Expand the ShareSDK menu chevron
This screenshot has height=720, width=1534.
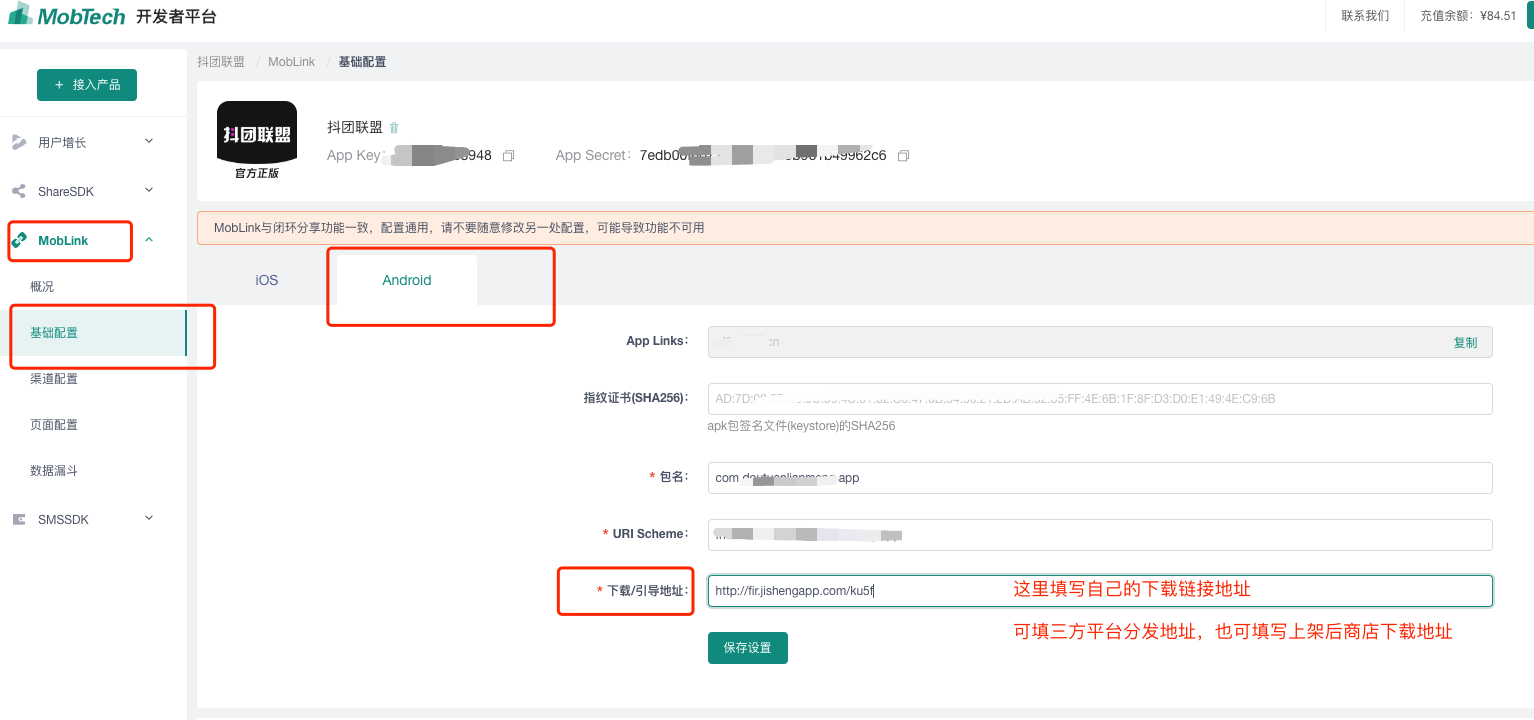pyautogui.click(x=149, y=190)
